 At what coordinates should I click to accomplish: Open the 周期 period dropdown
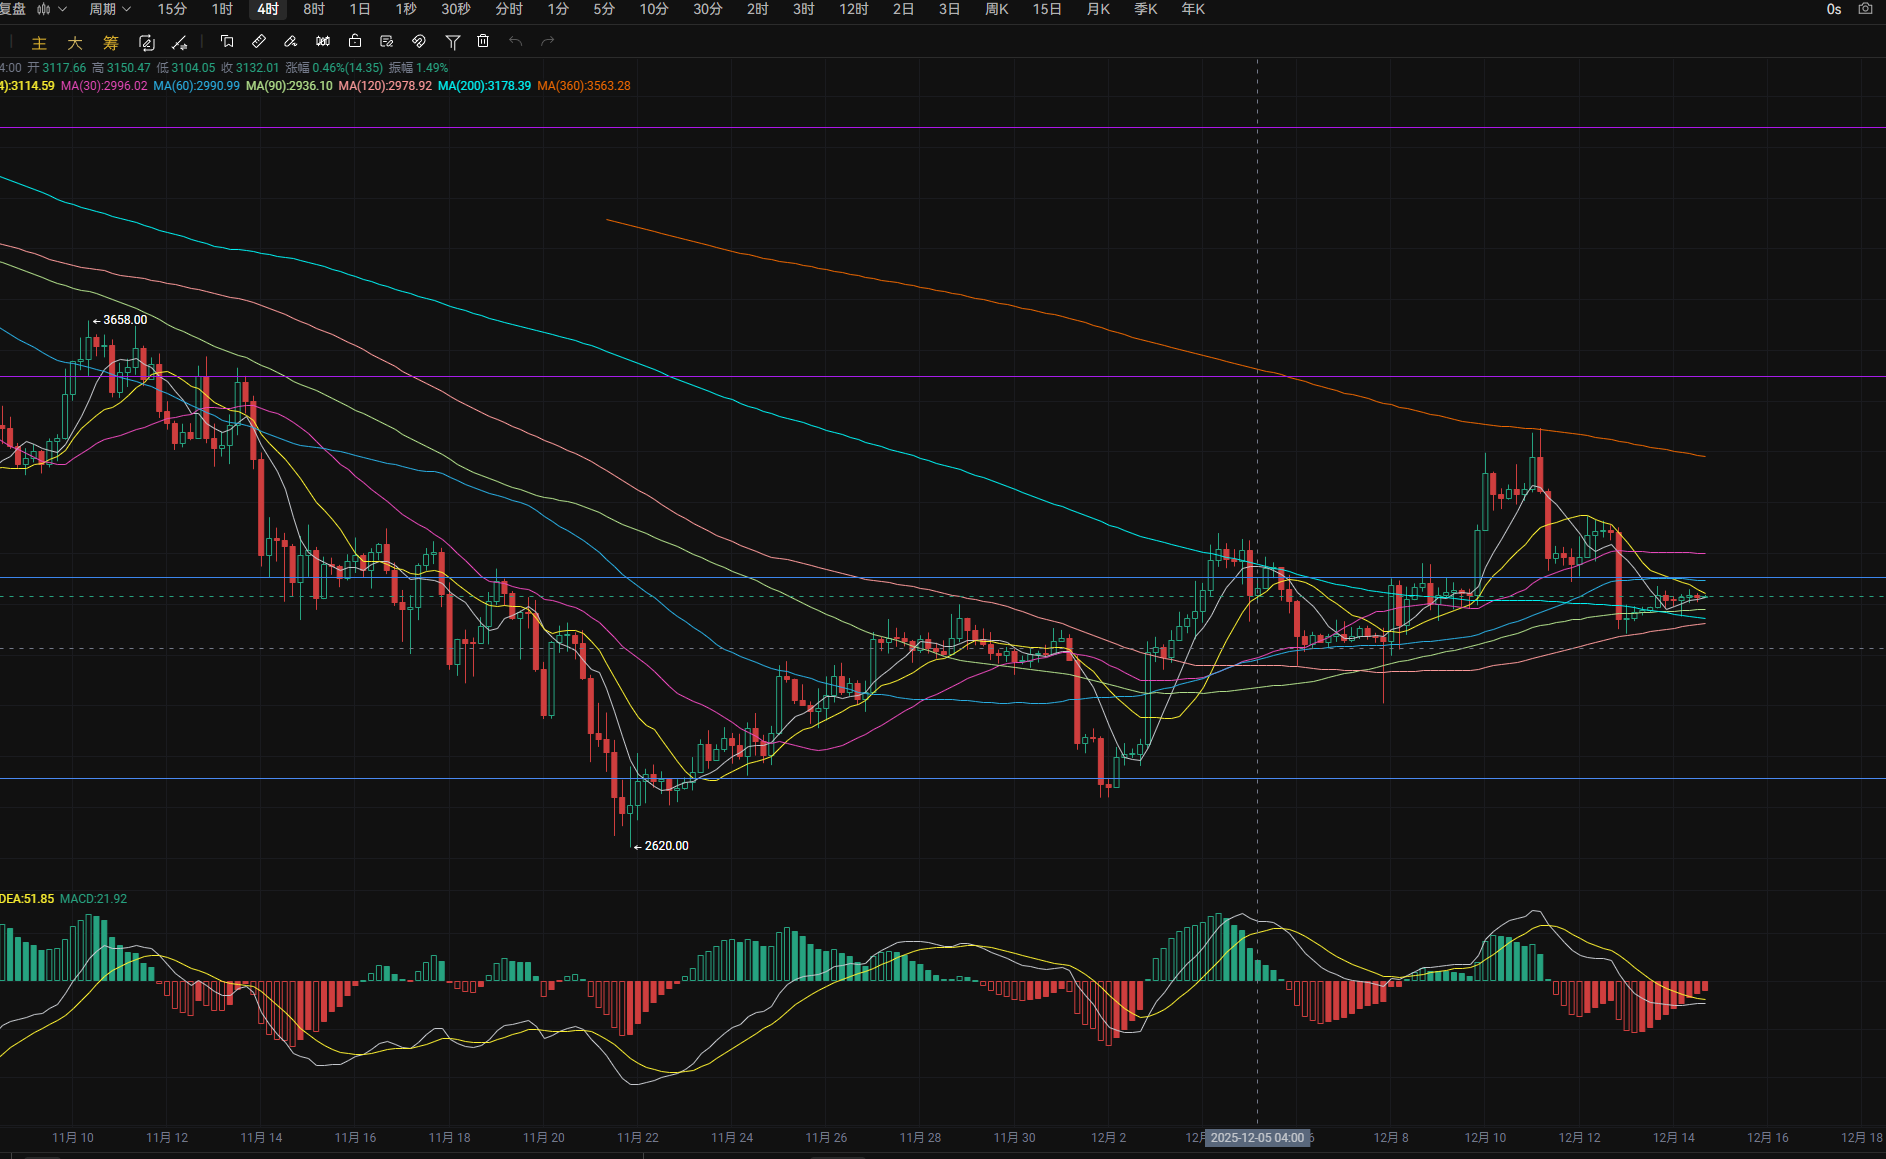click(x=109, y=9)
